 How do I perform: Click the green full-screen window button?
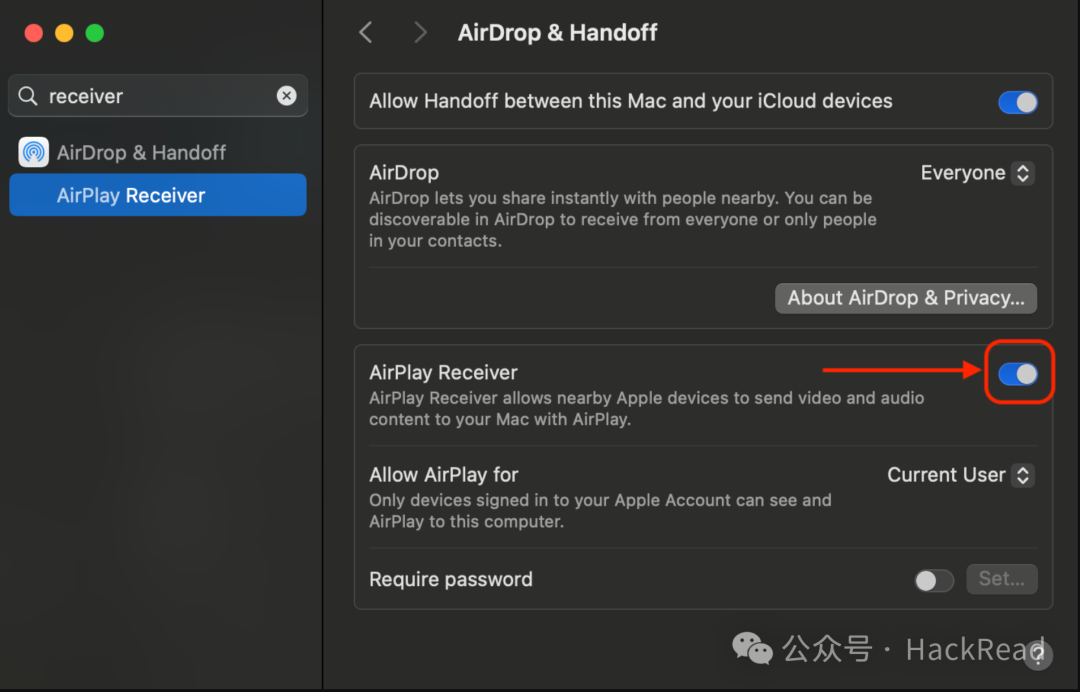click(x=94, y=33)
